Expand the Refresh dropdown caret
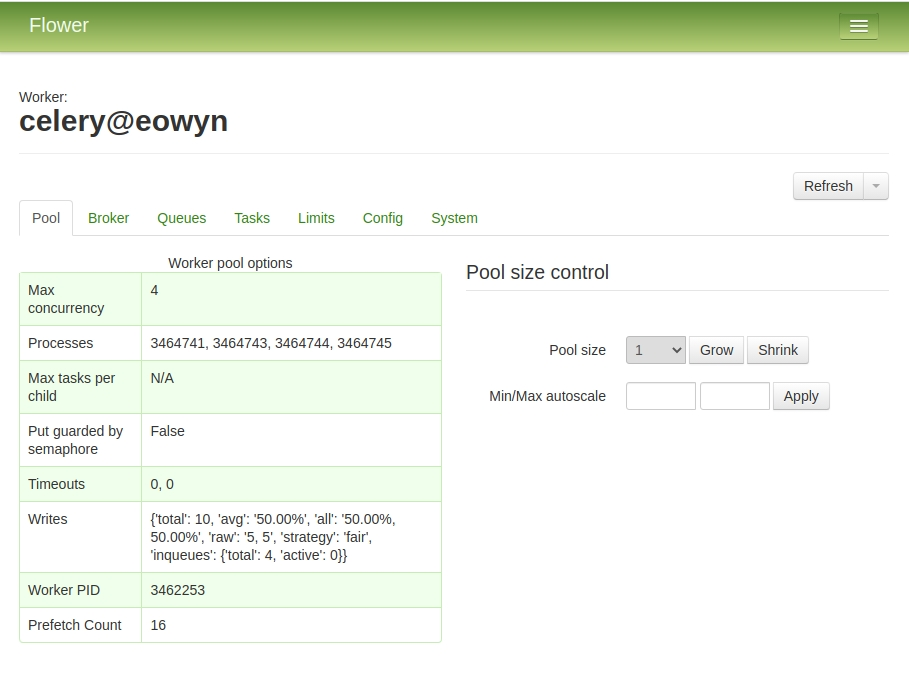 (876, 186)
